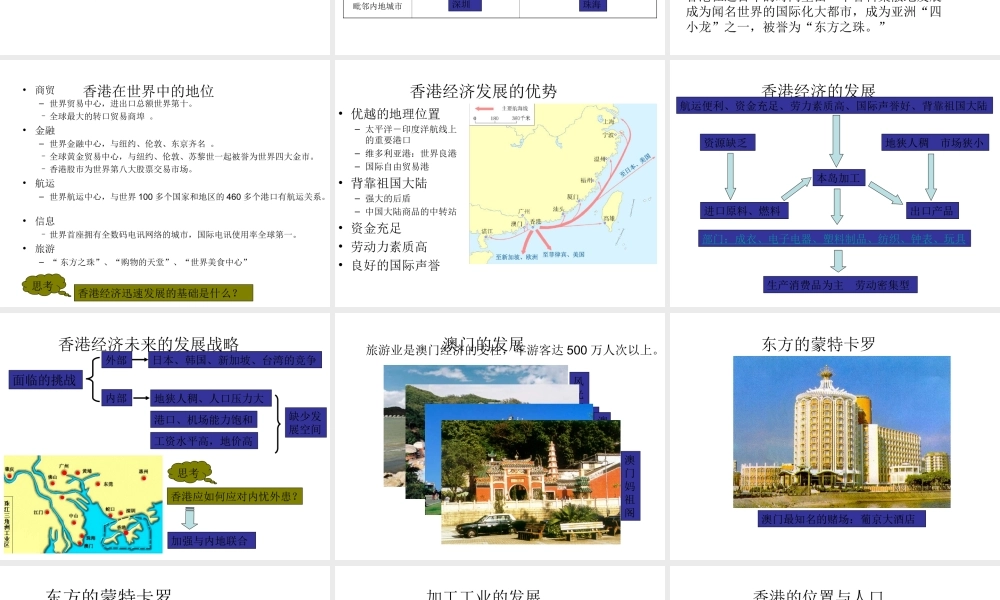
Task: Select the 进口原料、燃料 box
Action: 743,210
